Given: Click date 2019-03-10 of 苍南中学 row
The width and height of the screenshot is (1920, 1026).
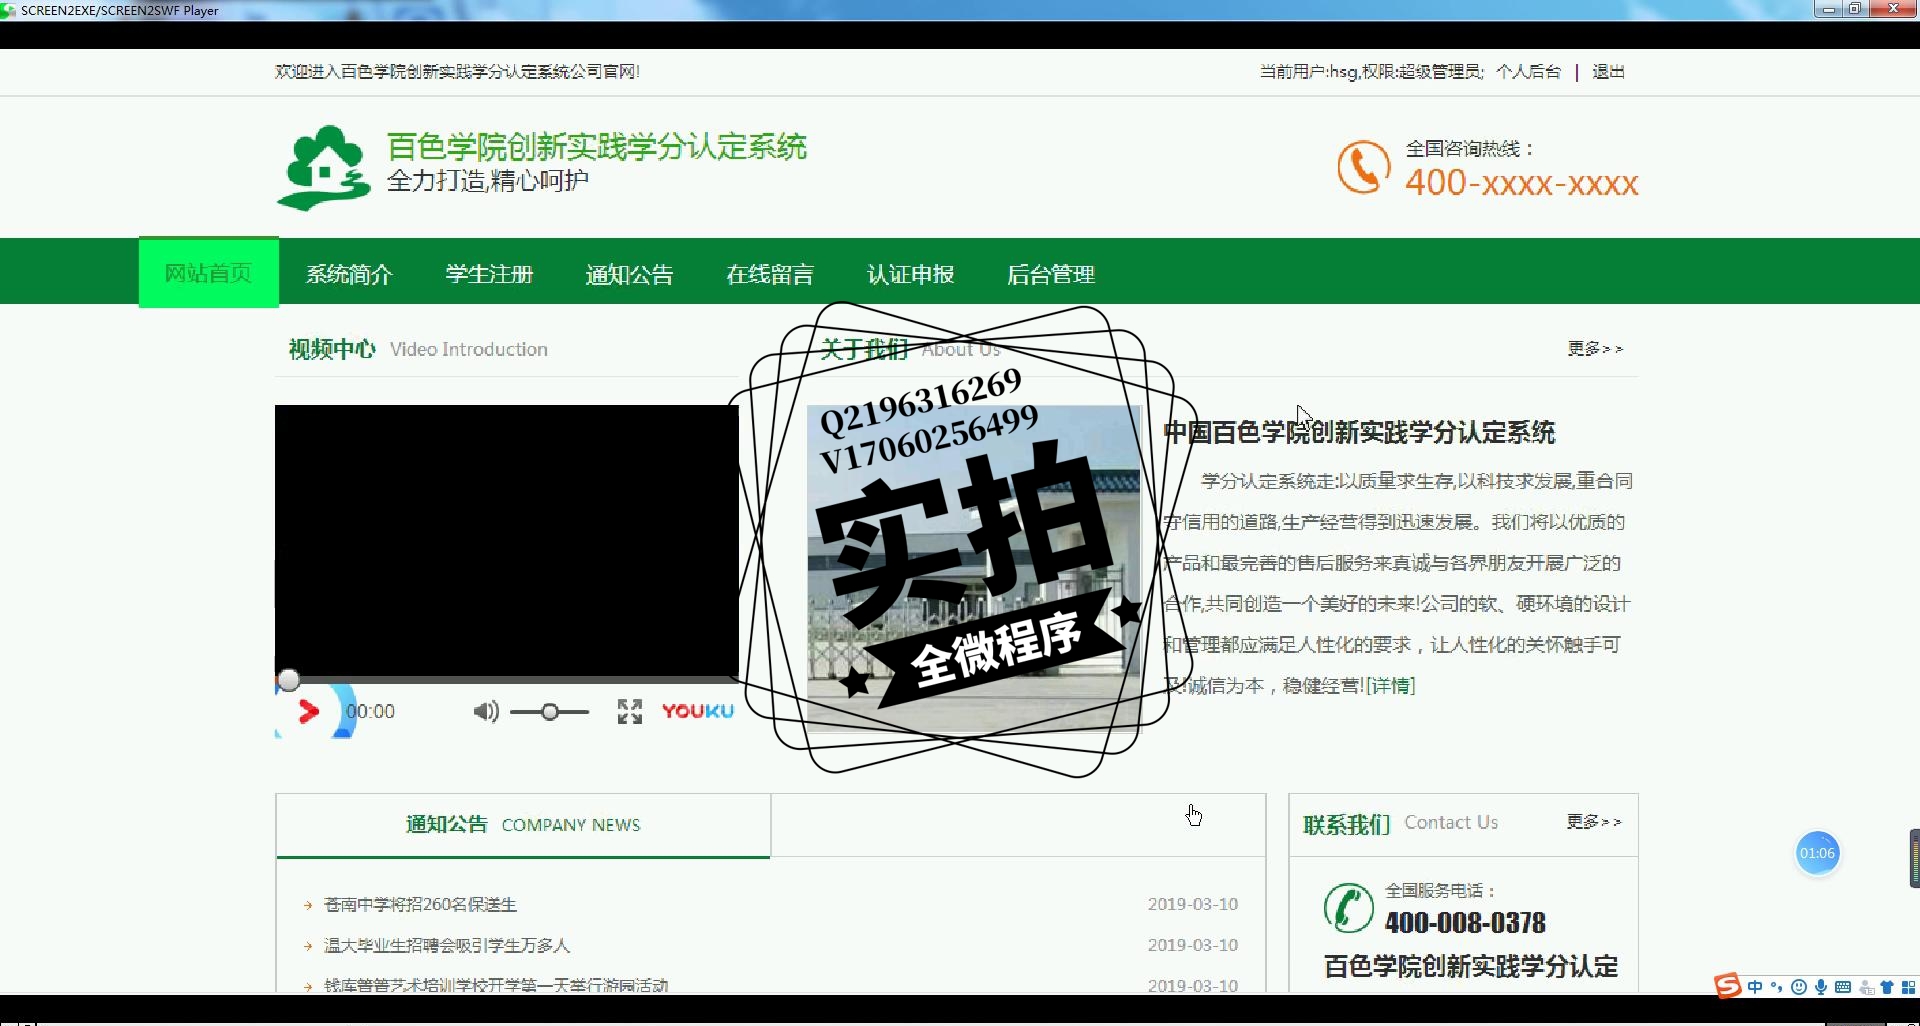Looking at the screenshot, I should pos(1193,904).
